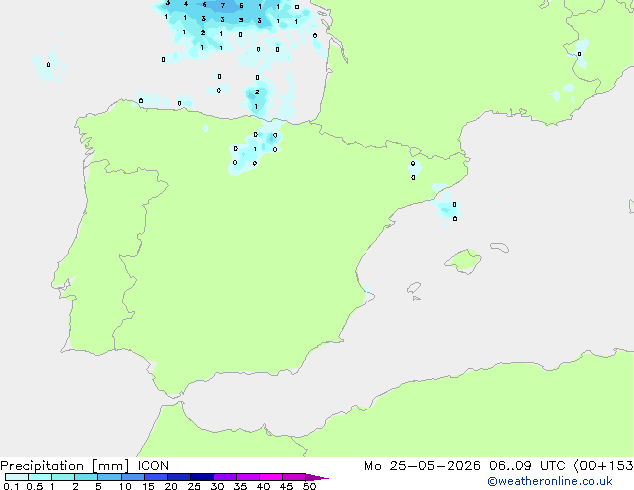Select the Precipitation [mm] ICON title

click(x=84, y=466)
